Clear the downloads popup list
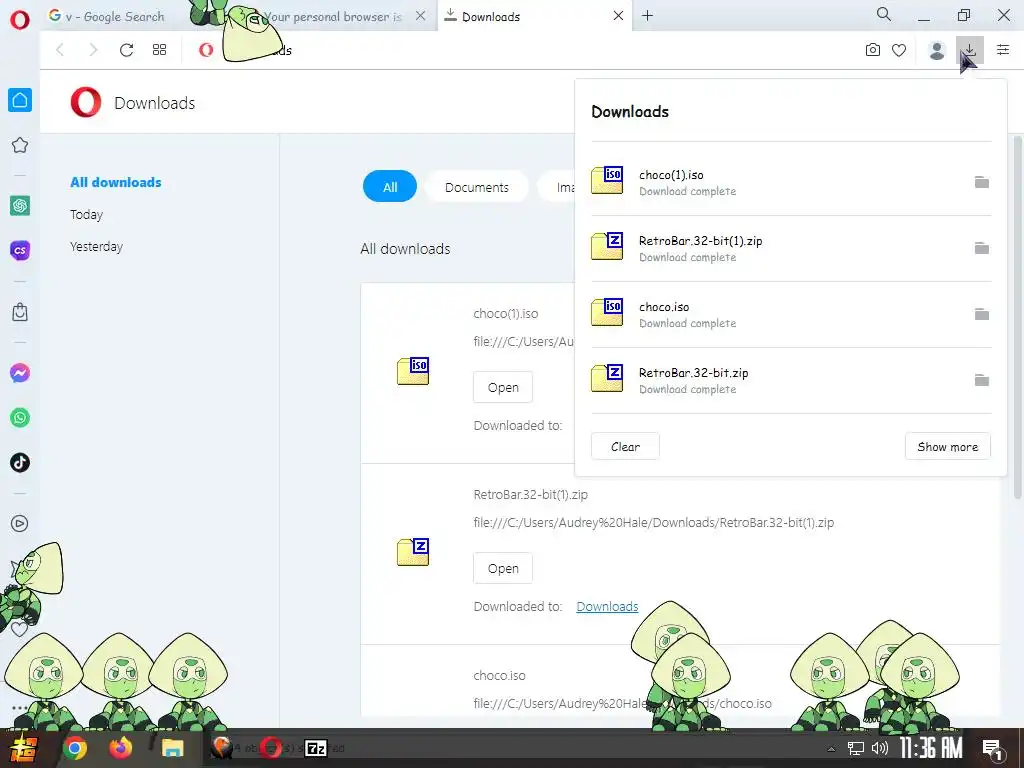 click(x=625, y=447)
